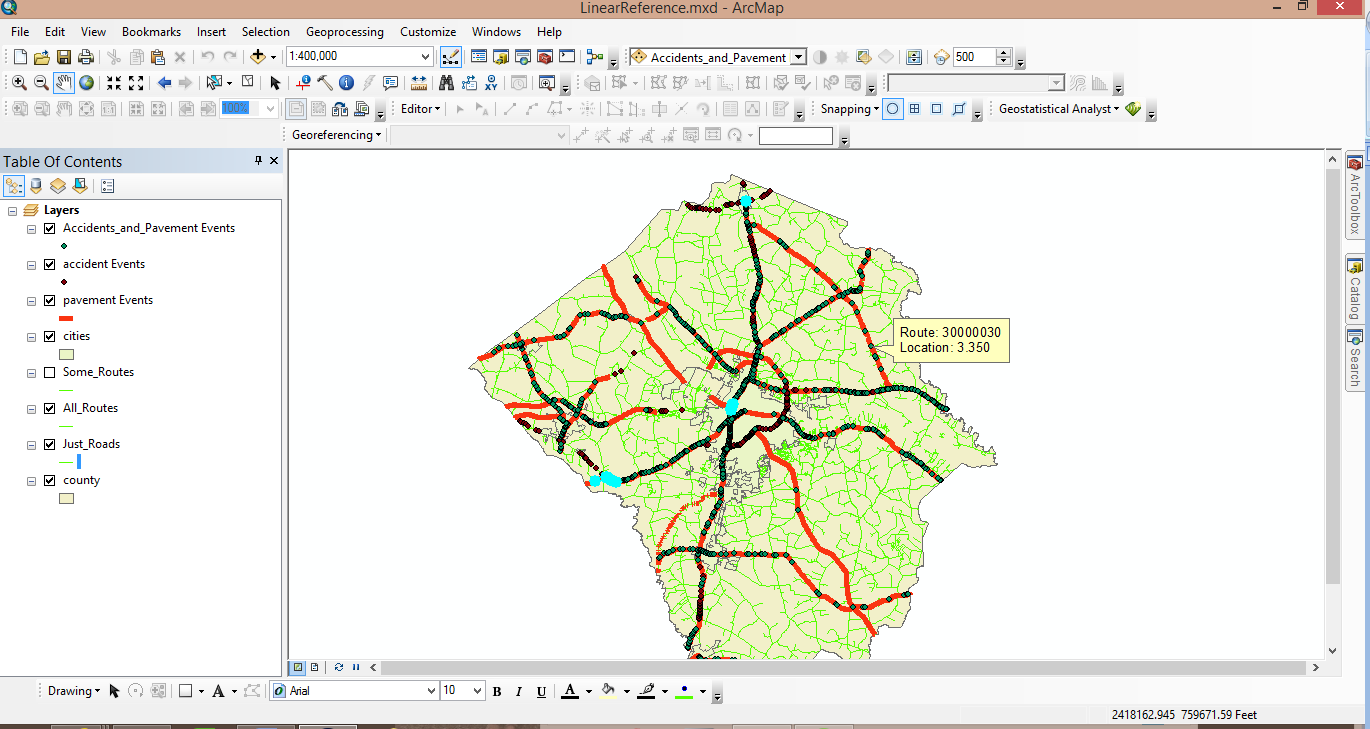Select the Zoom Out tool
Image resolution: width=1370 pixels, height=729 pixels.
click(41, 83)
